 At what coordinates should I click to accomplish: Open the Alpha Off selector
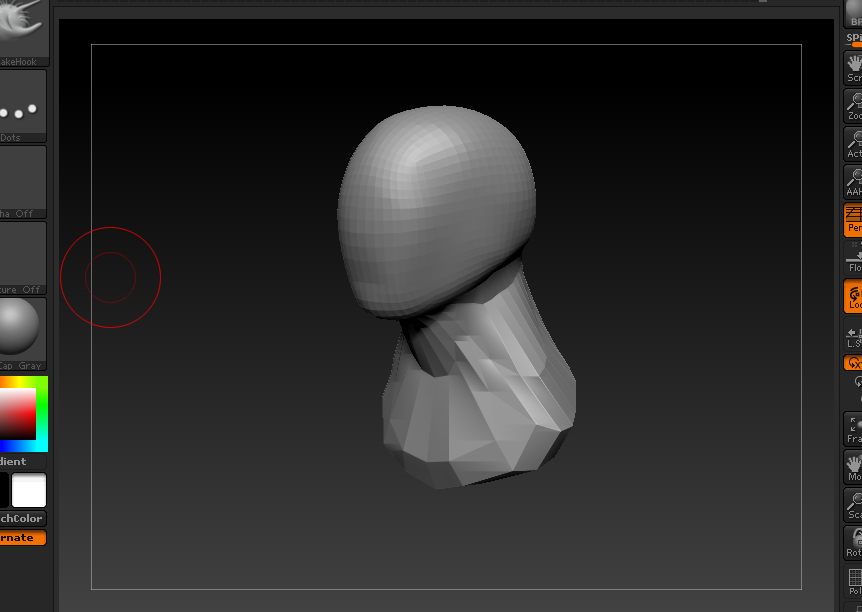(x=22, y=182)
